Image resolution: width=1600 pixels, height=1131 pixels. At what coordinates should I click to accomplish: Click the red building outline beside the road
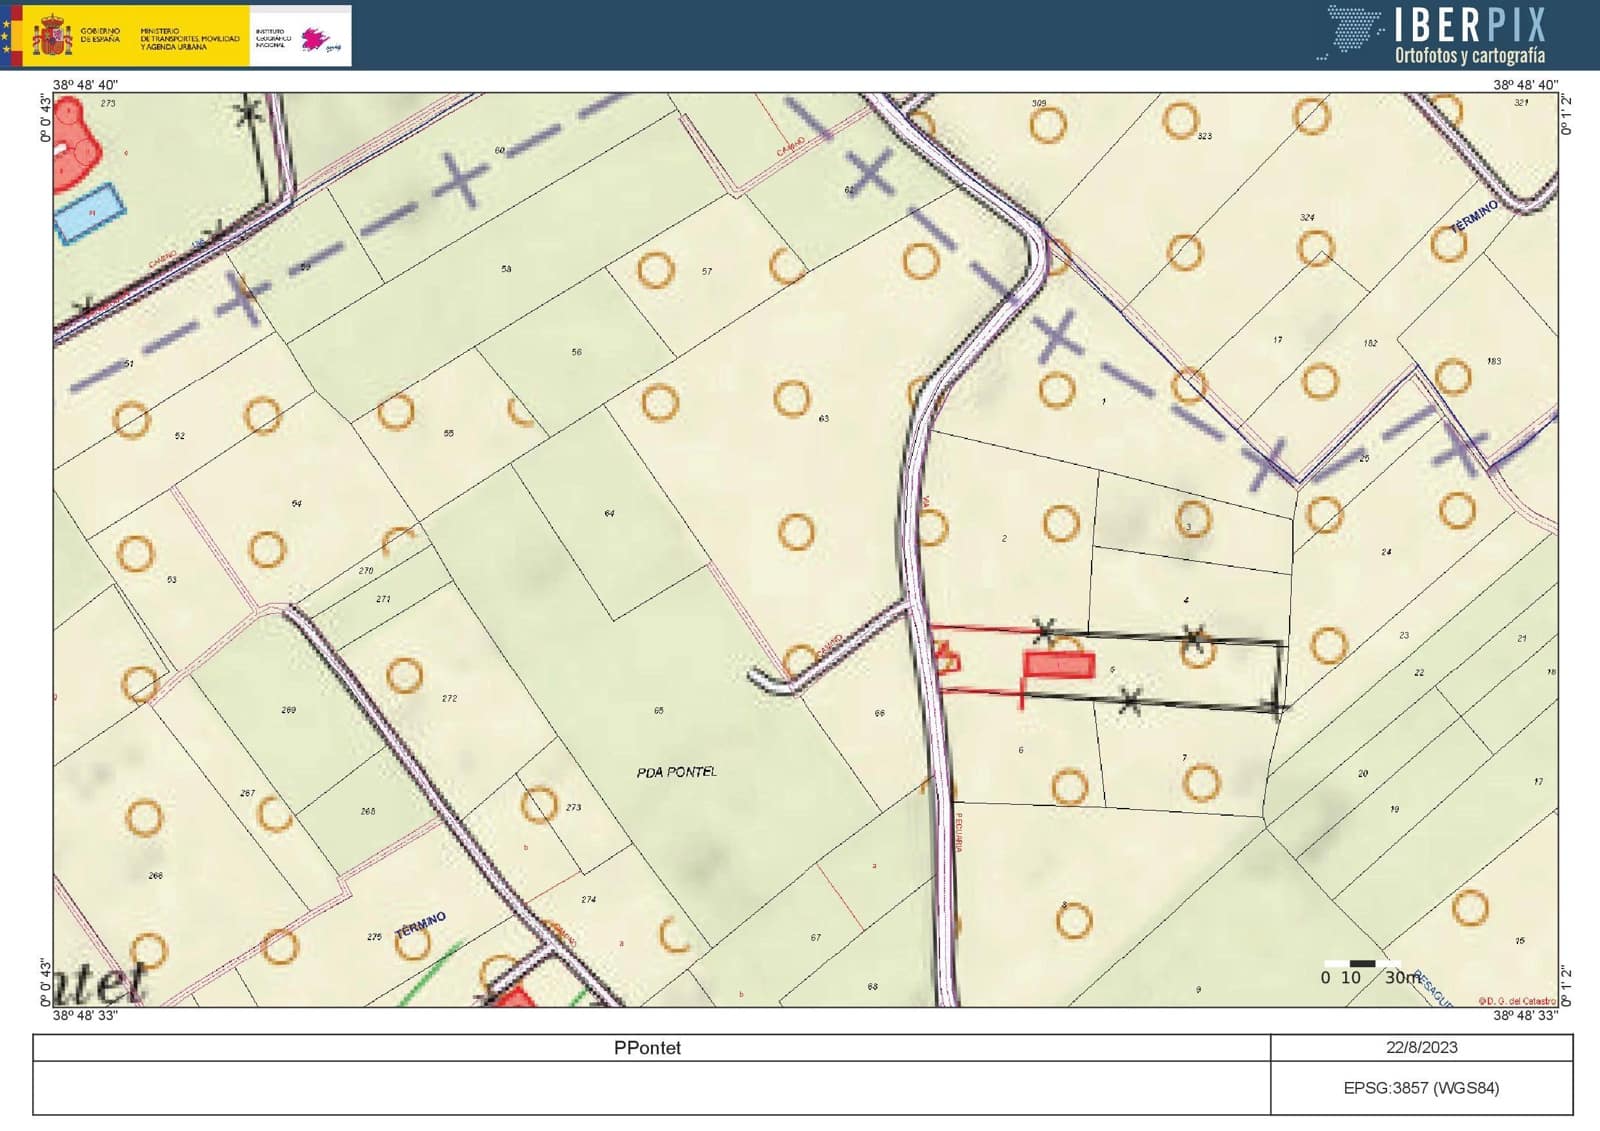click(946, 658)
